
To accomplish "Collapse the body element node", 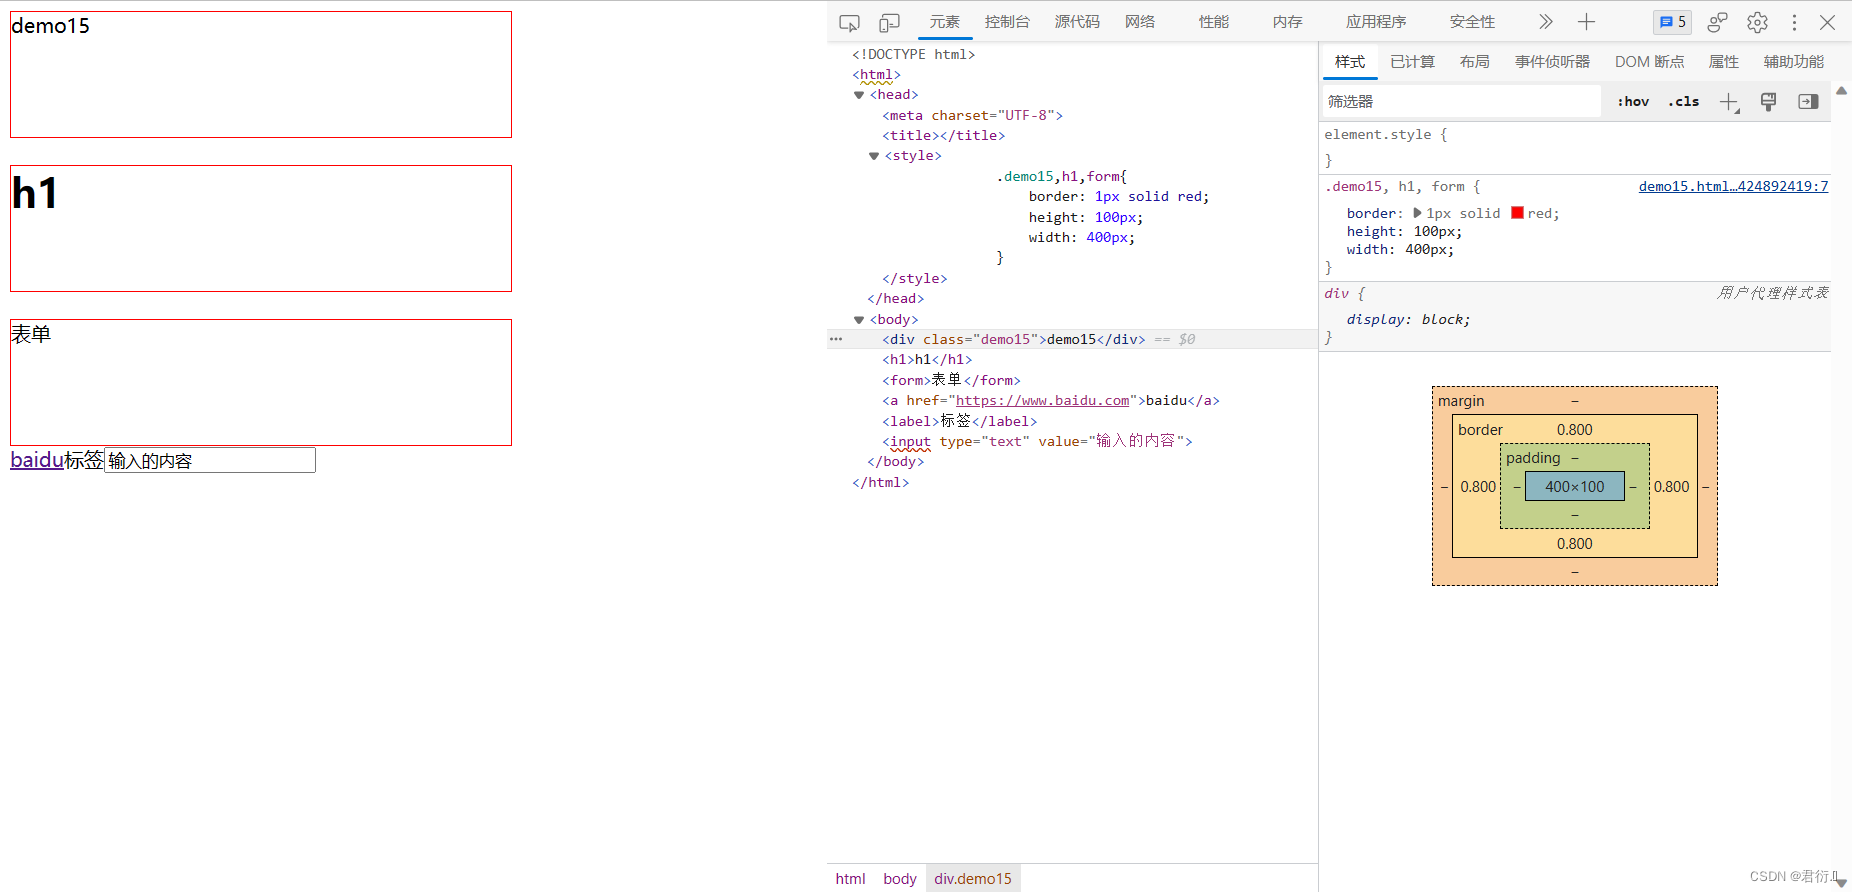I will tap(859, 320).
